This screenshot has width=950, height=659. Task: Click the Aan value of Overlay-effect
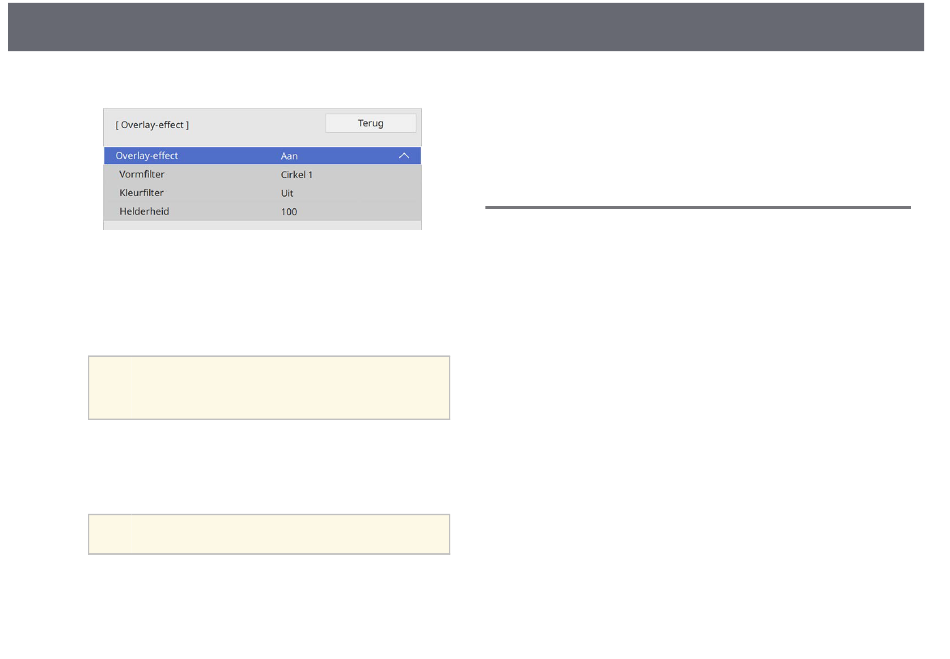pyautogui.click(x=289, y=156)
